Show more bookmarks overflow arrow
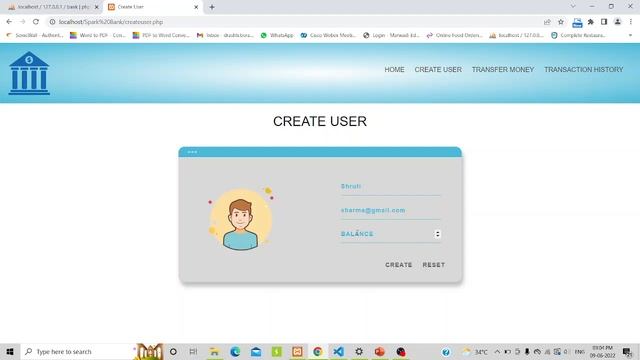This screenshot has width=640, height=360. click(x=630, y=36)
